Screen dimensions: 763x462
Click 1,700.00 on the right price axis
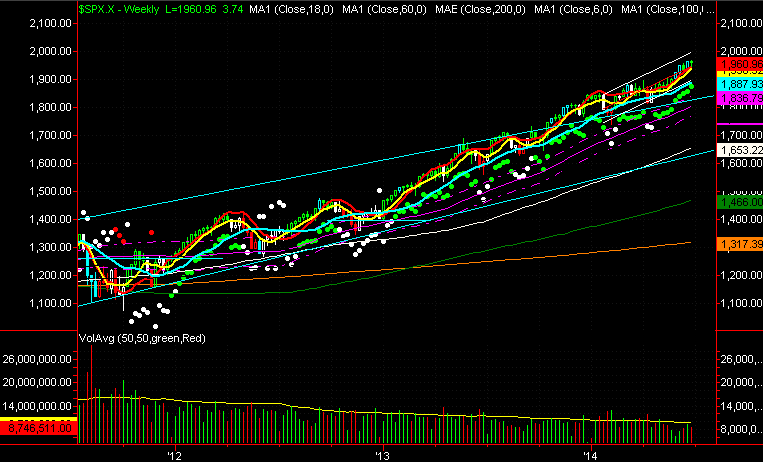[741, 135]
